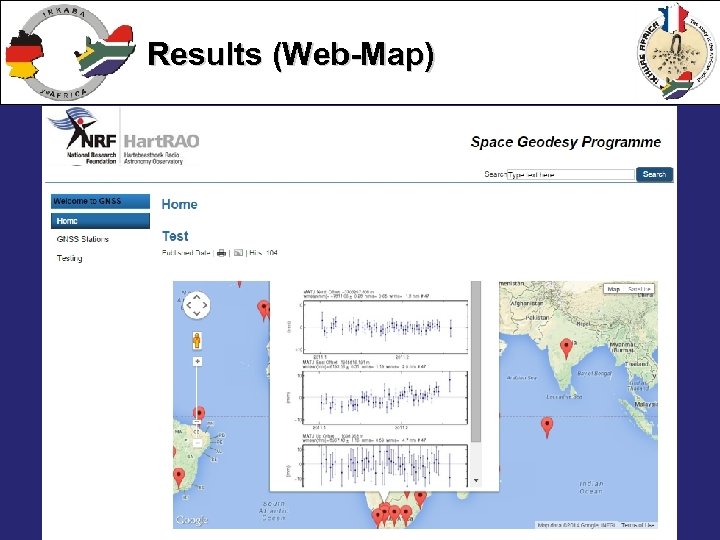Pan the map down with arrow control
Screen dimensions: 720x540
(197, 313)
